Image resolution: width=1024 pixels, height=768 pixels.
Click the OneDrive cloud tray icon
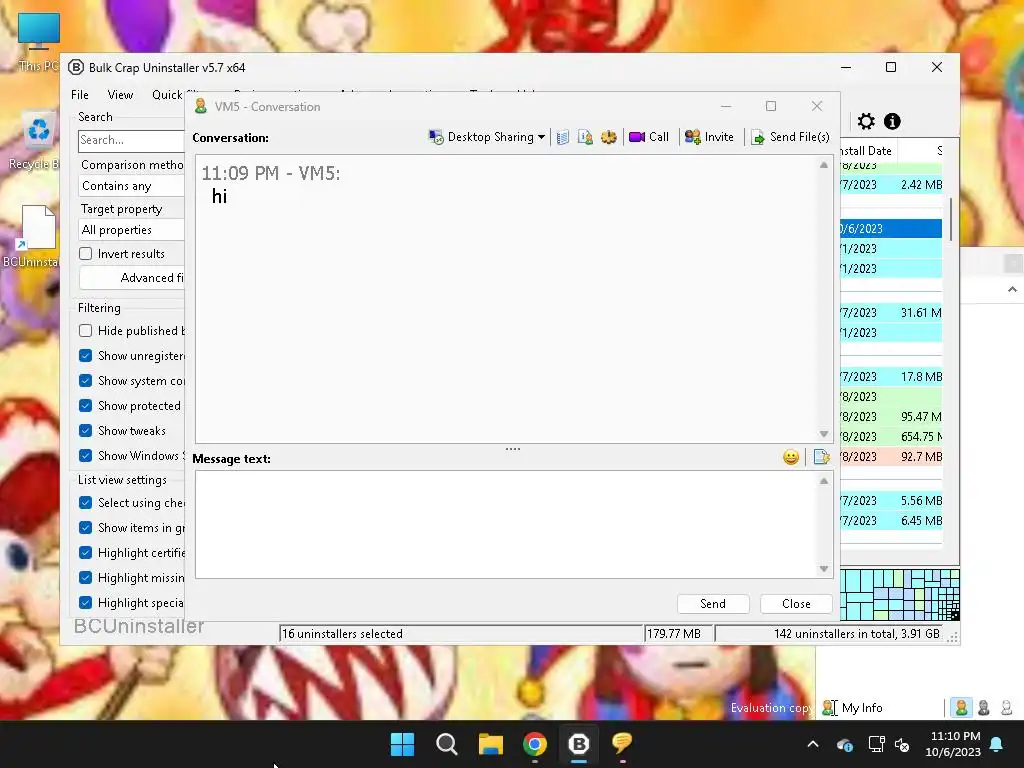coord(844,744)
